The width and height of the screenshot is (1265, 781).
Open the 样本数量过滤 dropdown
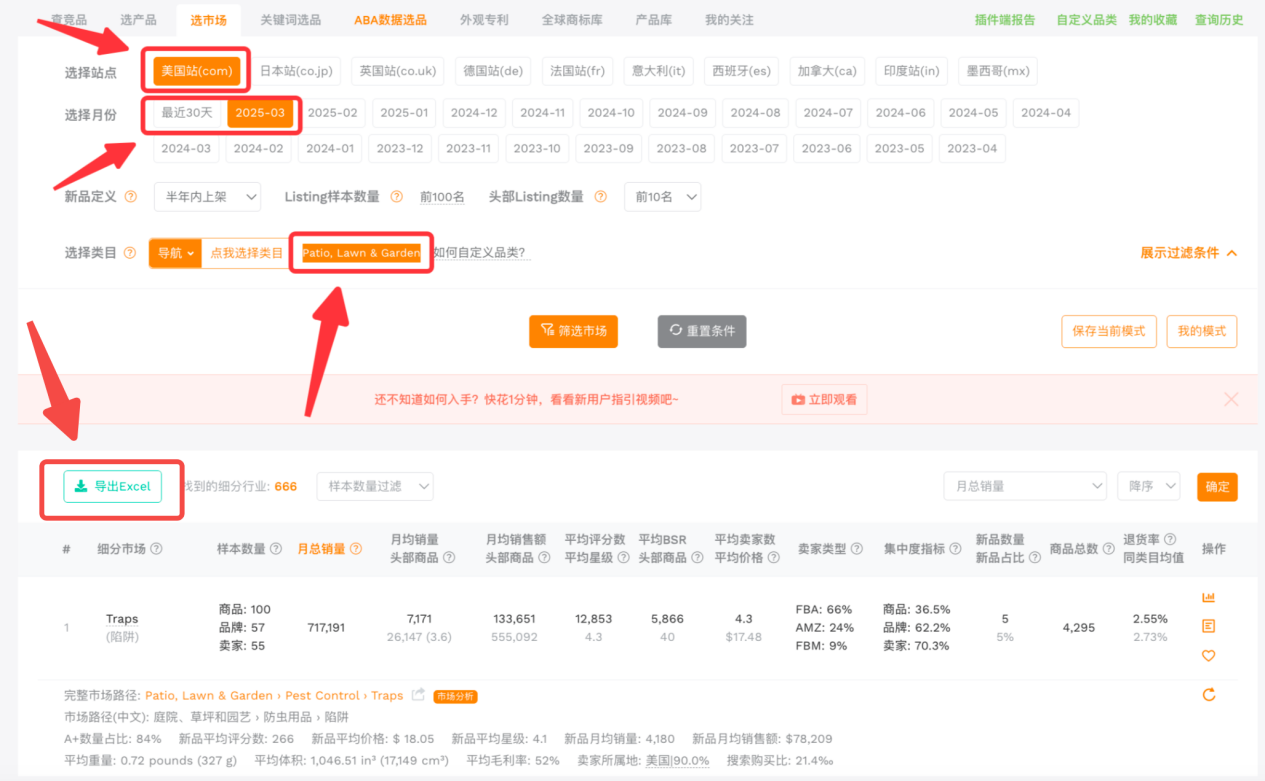(375, 486)
